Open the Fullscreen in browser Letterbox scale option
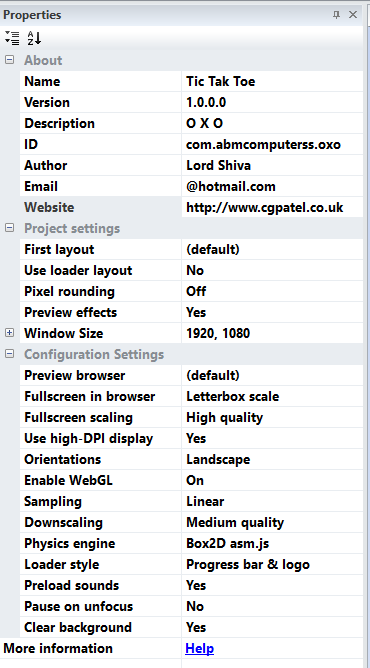 272,396
